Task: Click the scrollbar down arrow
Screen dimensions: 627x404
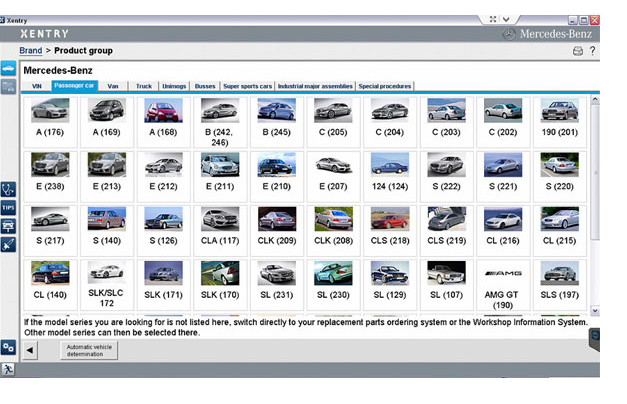Action: pos(595,310)
